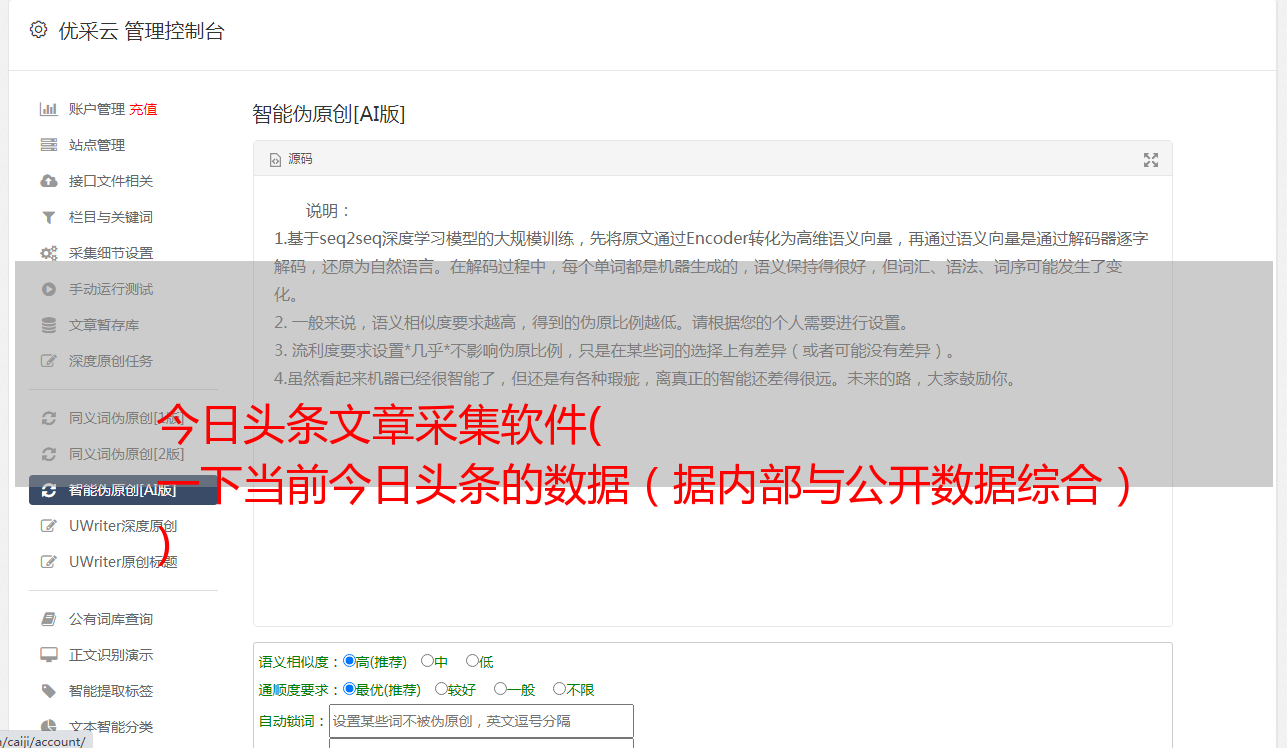
Task: Click the red 充值 link
Action: pyautogui.click(x=143, y=109)
